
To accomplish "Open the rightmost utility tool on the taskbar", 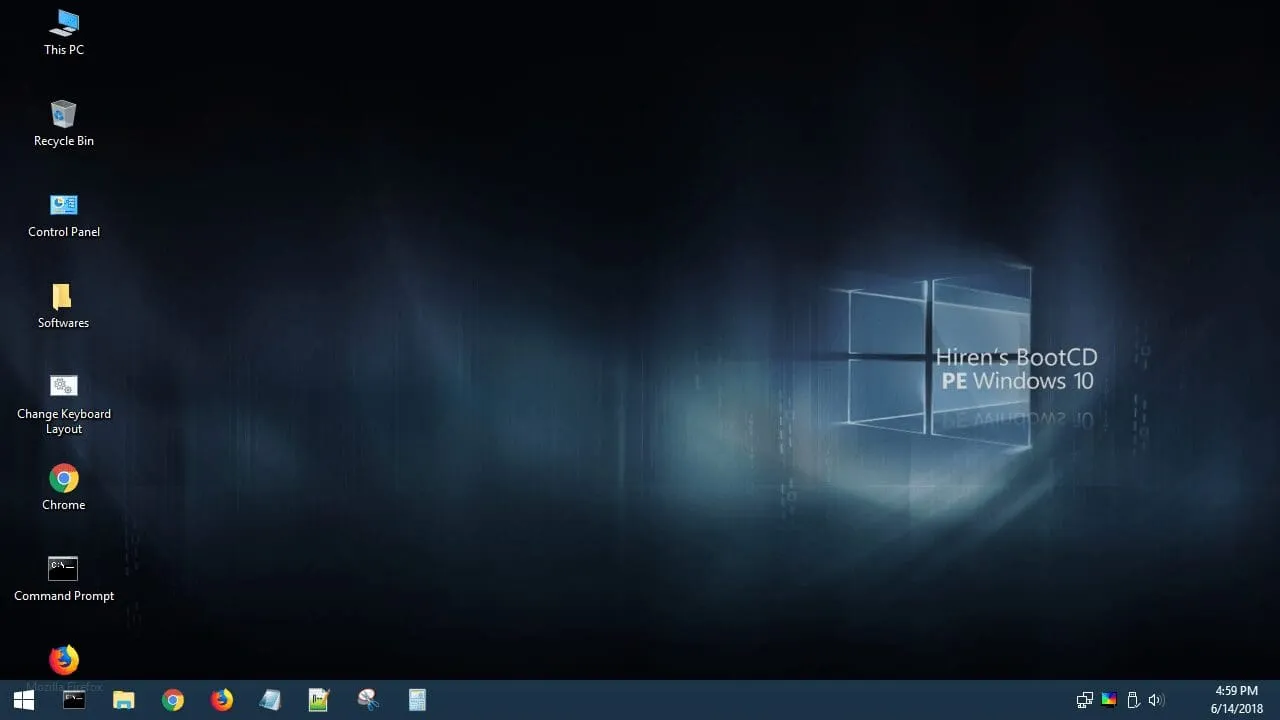I will pyautogui.click(x=417, y=699).
